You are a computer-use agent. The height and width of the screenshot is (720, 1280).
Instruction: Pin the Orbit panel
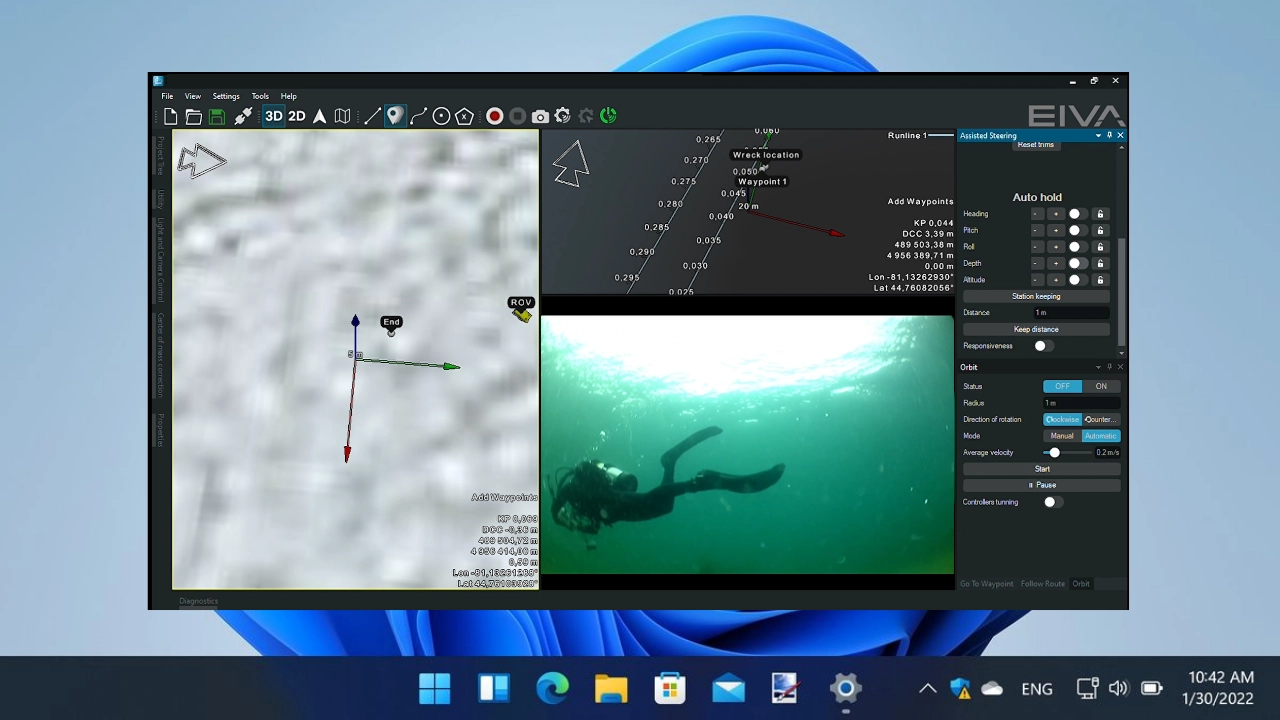[x=1109, y=367]
